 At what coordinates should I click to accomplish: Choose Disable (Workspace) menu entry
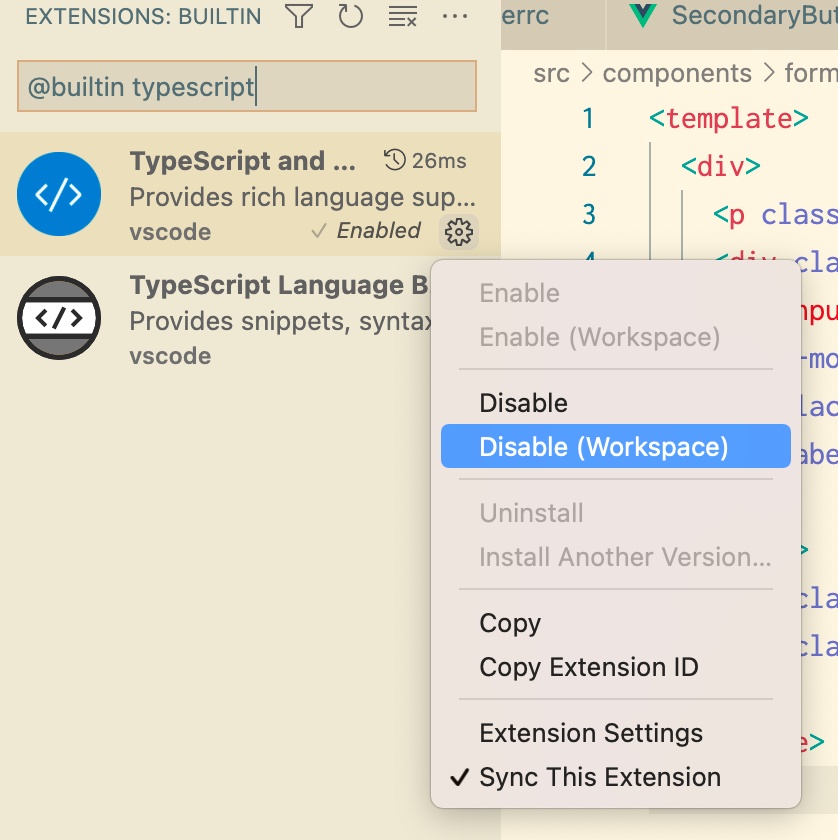pyautogui.click(x=616, y=446)
